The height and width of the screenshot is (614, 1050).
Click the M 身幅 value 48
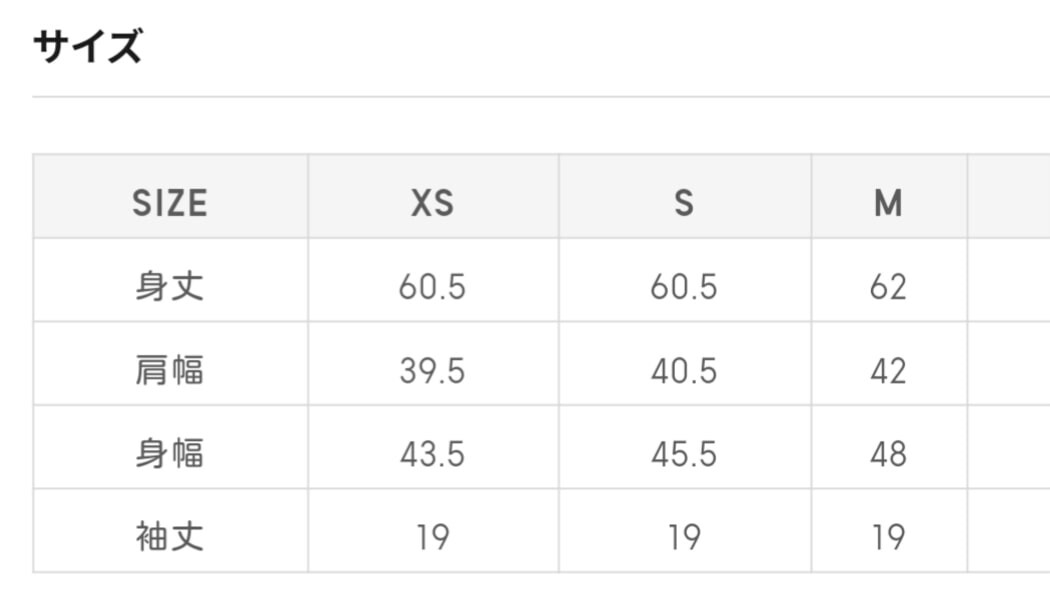(888, 455)
